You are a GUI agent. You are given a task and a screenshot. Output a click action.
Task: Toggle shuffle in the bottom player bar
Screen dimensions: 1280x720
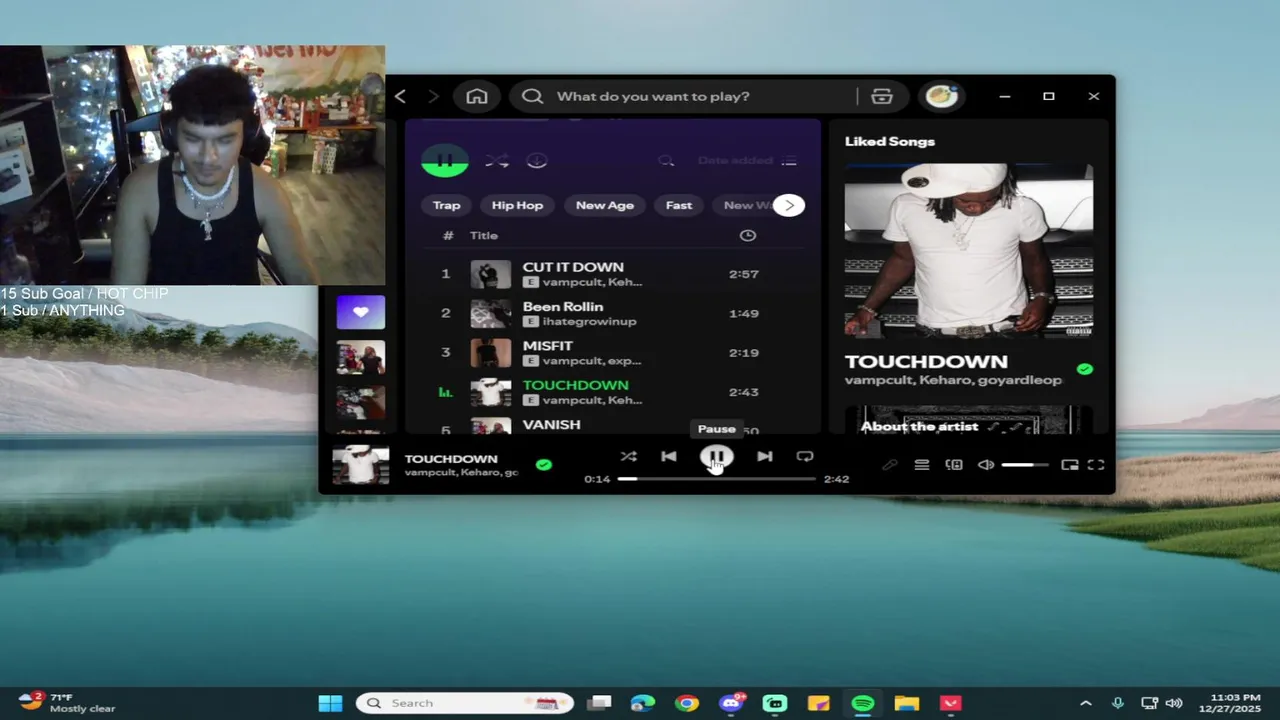(628, 456)
